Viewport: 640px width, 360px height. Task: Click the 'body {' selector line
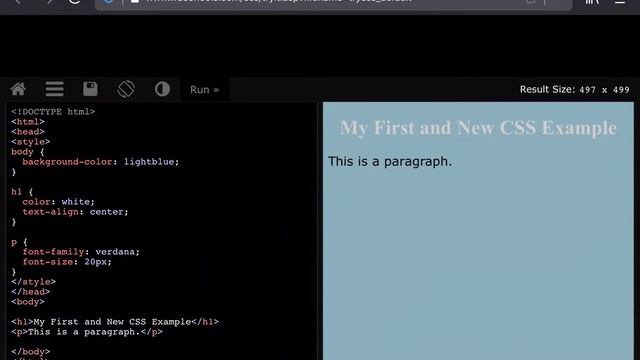coord(27,152)
